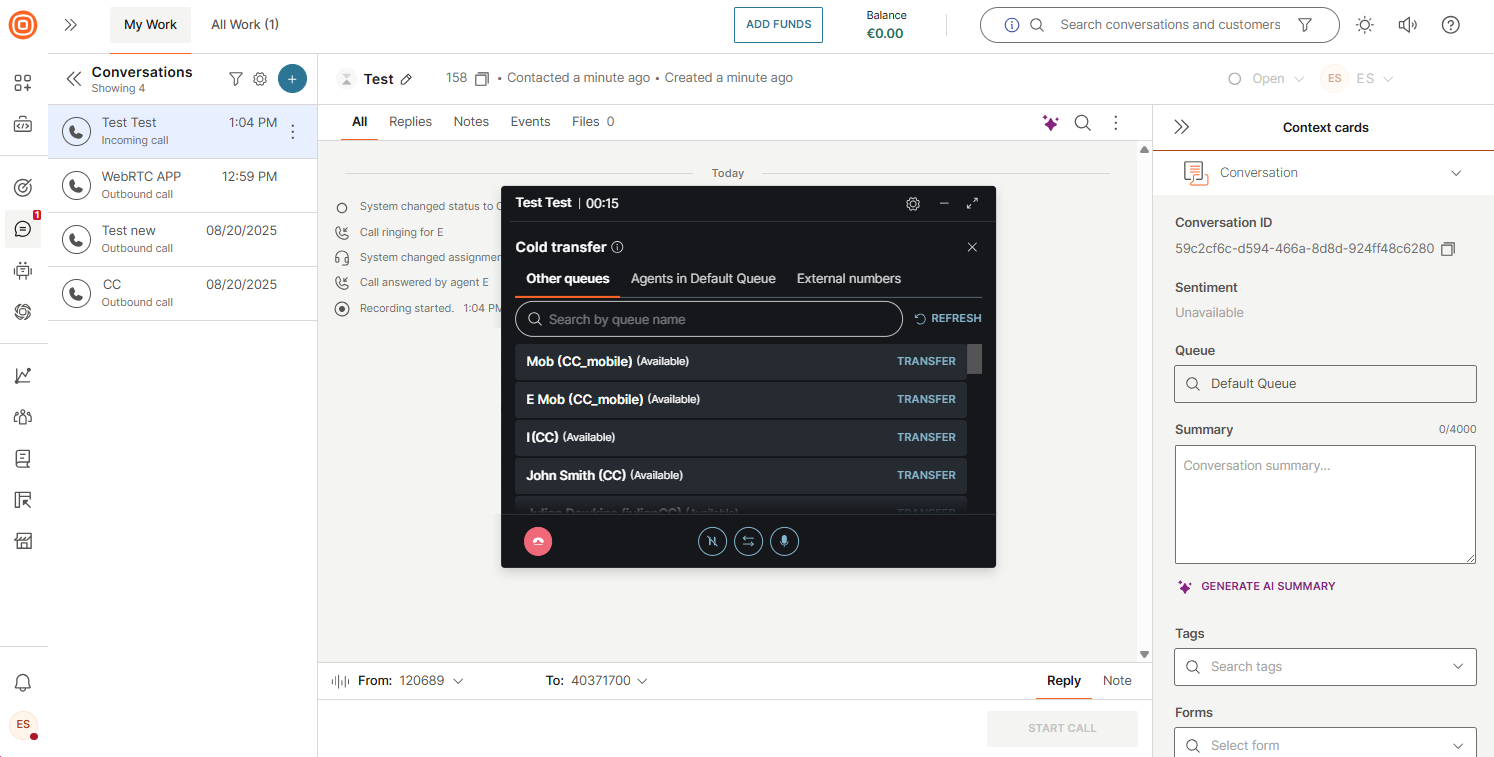The height and width of the screenshot is (757, 1494).
Task: Open the storefront icon in the sidebar
Action: coord(23,541)
